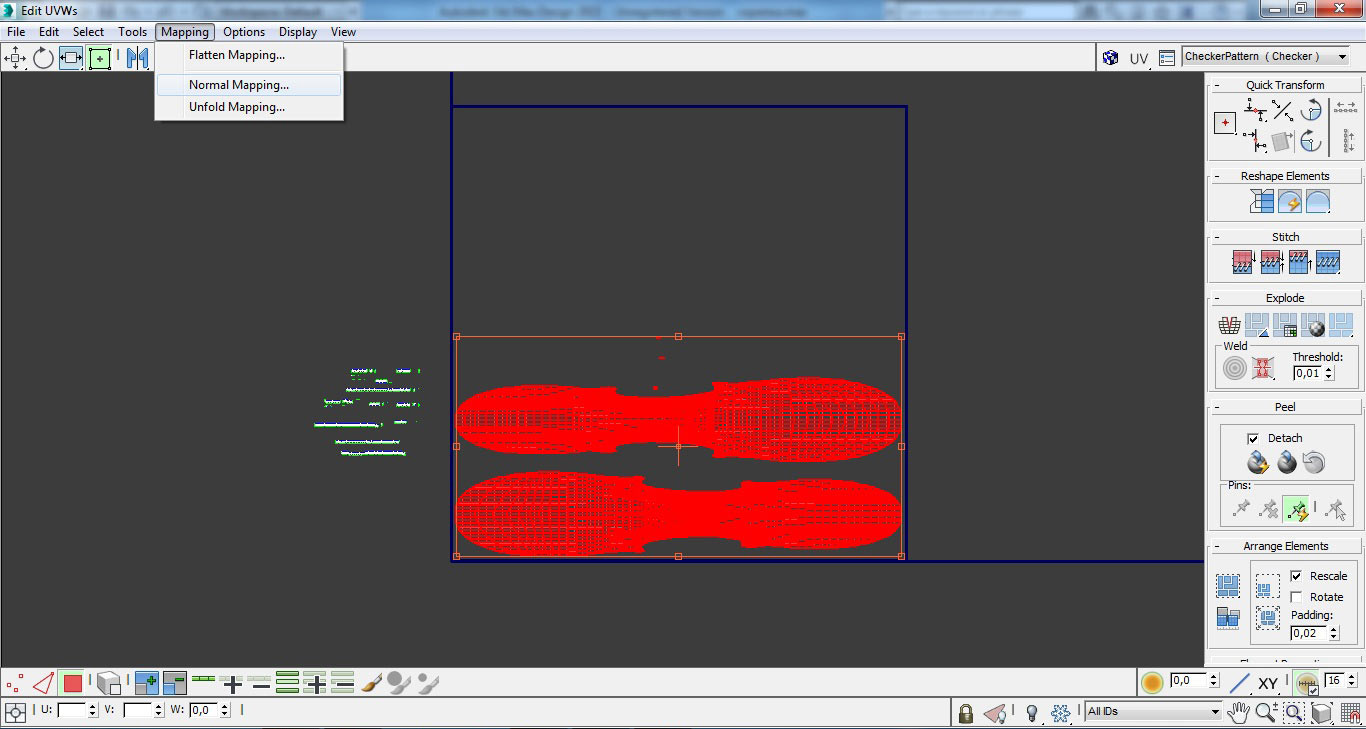Viewport: 1366px width, 729px height.
Task: Select the Move tool in top toolbar
Action: click(15, 58)
